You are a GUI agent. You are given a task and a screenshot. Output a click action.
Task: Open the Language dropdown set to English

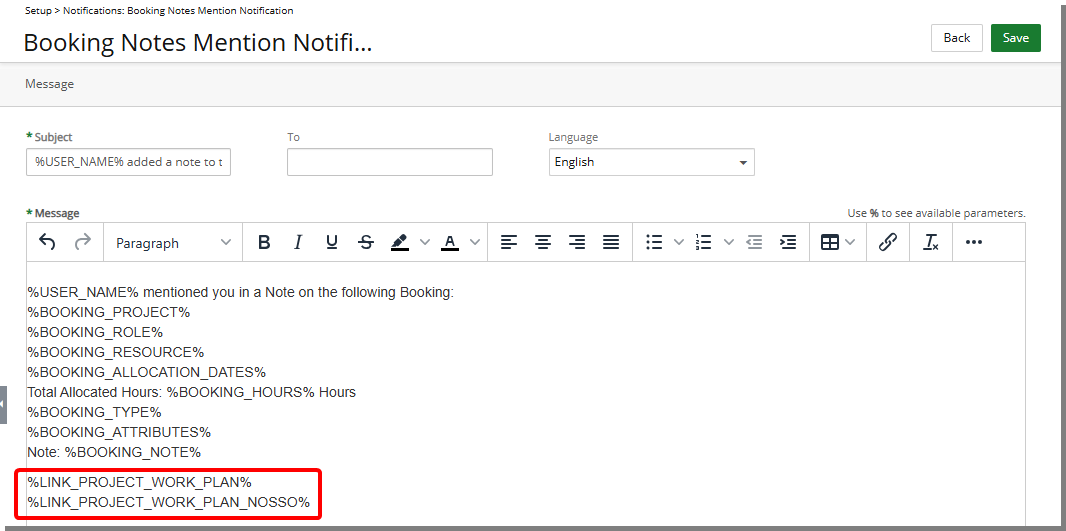(651, 162)
